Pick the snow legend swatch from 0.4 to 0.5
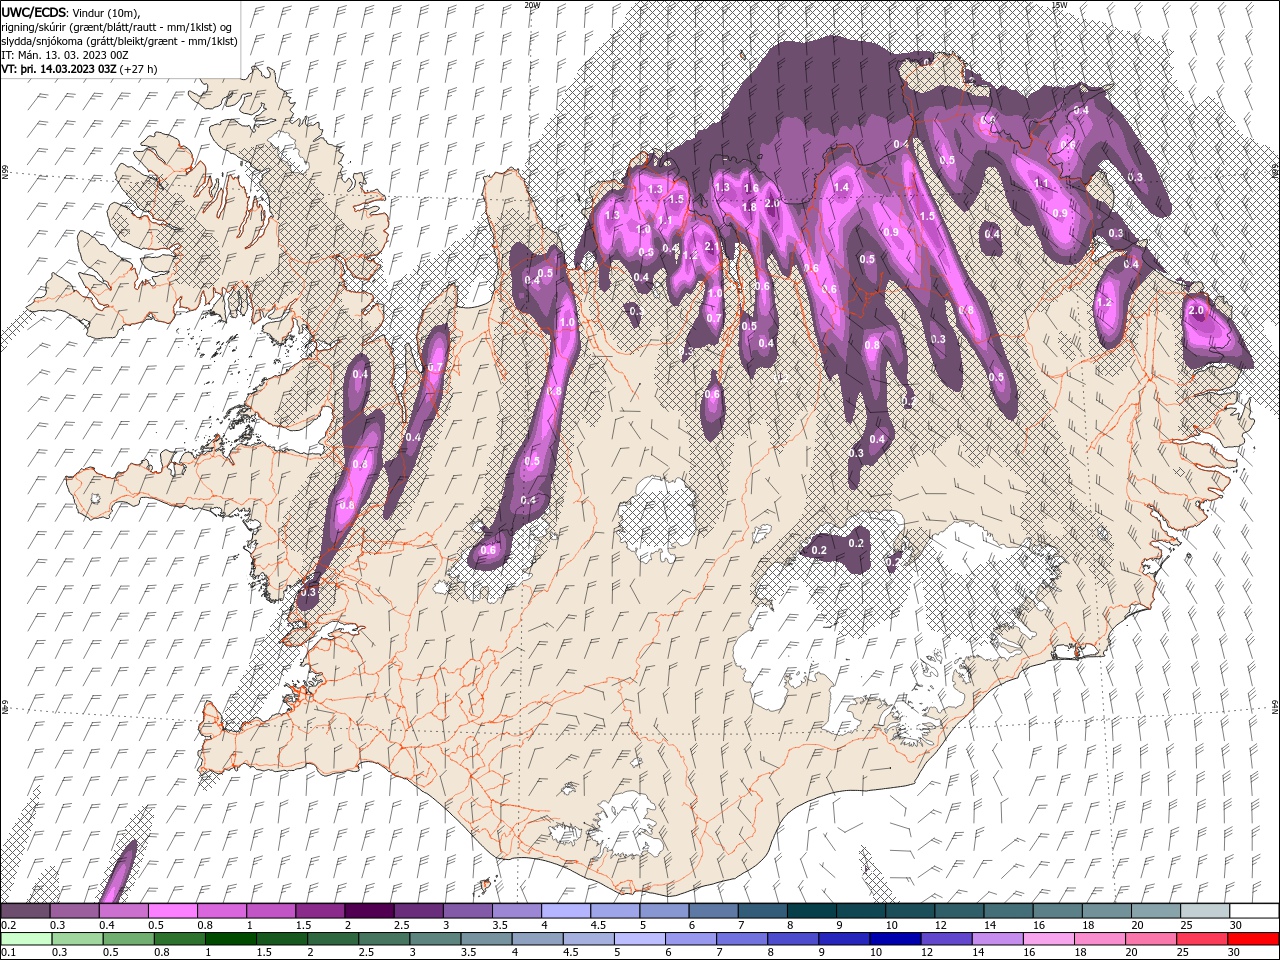This screenshot has width=1280, height=960. 124,911
